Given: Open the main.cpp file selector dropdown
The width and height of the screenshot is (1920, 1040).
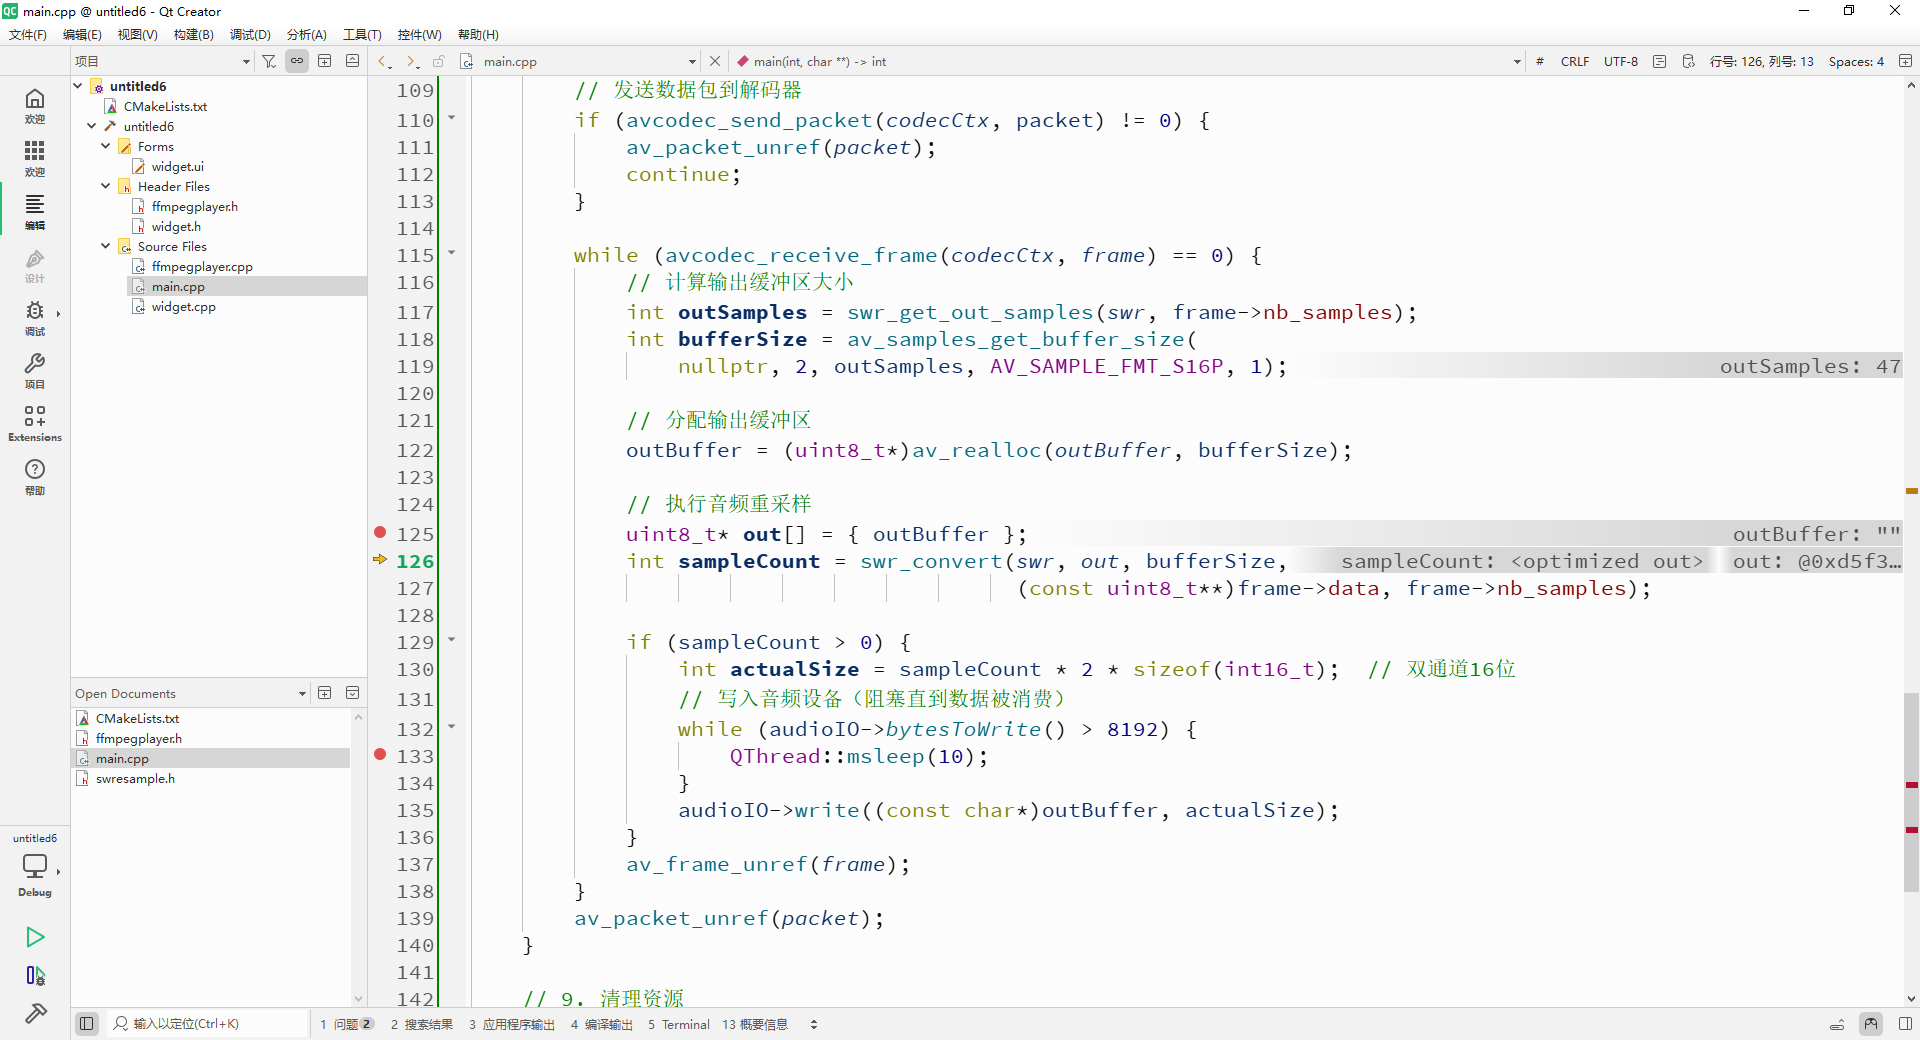Looking at the screenshot, I should click(x=580, y=61).
